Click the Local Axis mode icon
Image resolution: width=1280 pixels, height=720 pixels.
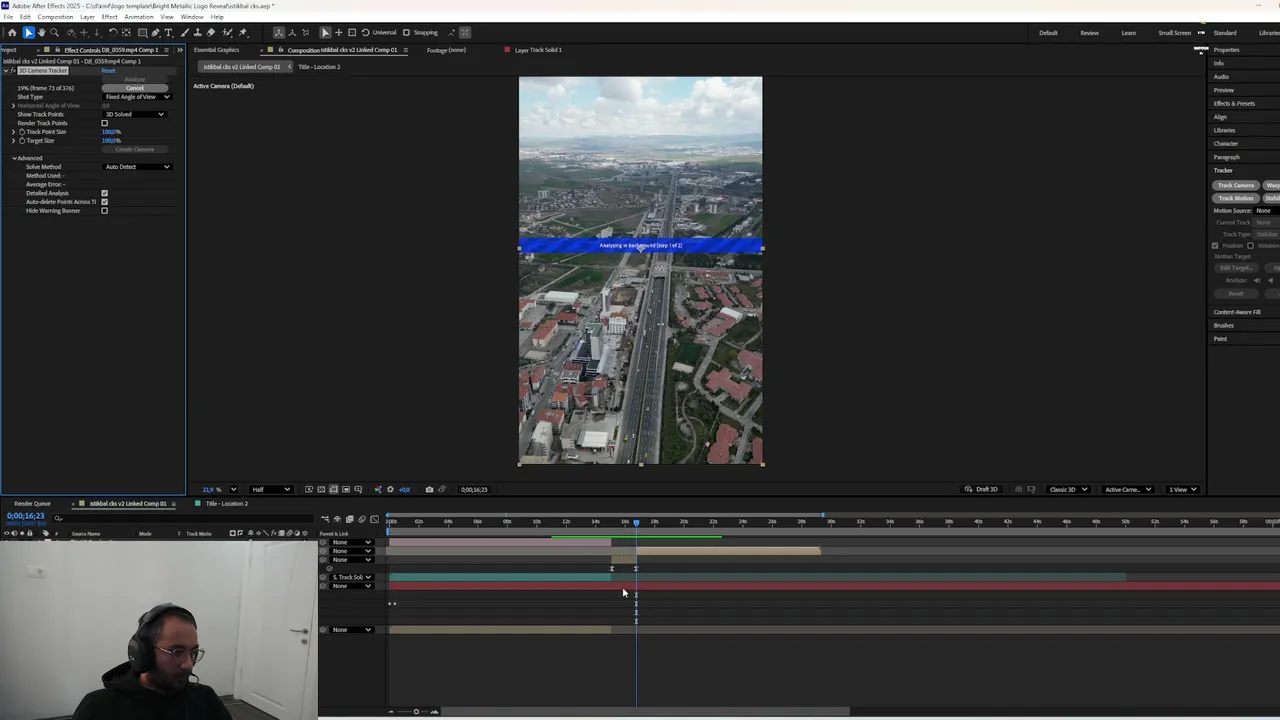pos(279,32)
